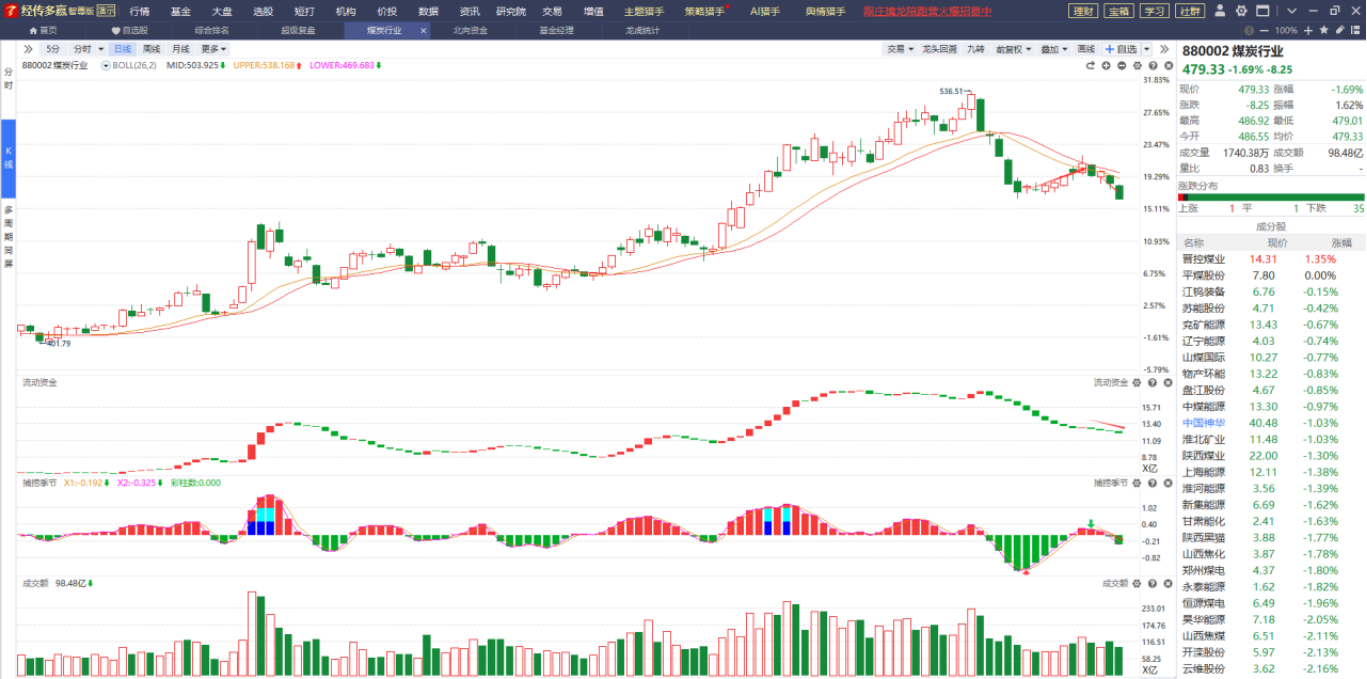Close the 捕捞季节 indicator panel
1367x679 pixels.
click(1166, 483)
